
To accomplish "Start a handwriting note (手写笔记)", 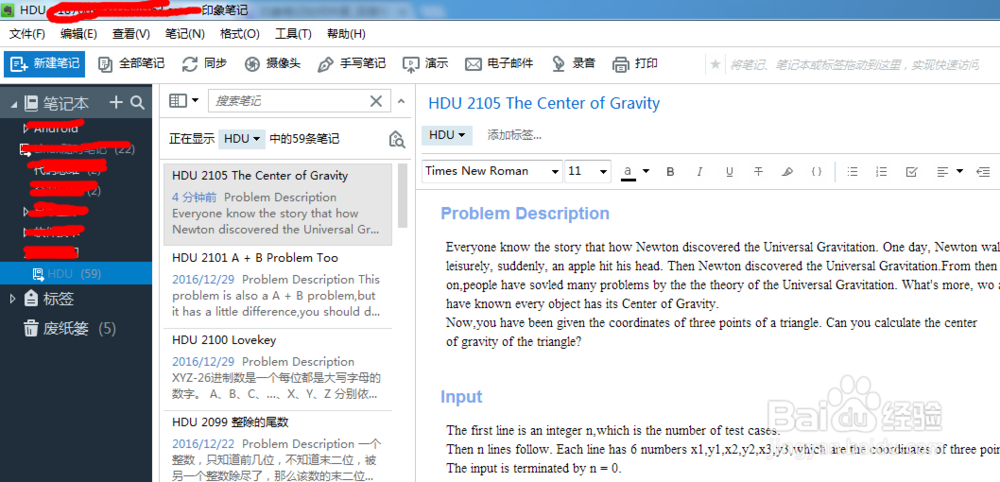I will pyautogui.click(x=351, y=64).
